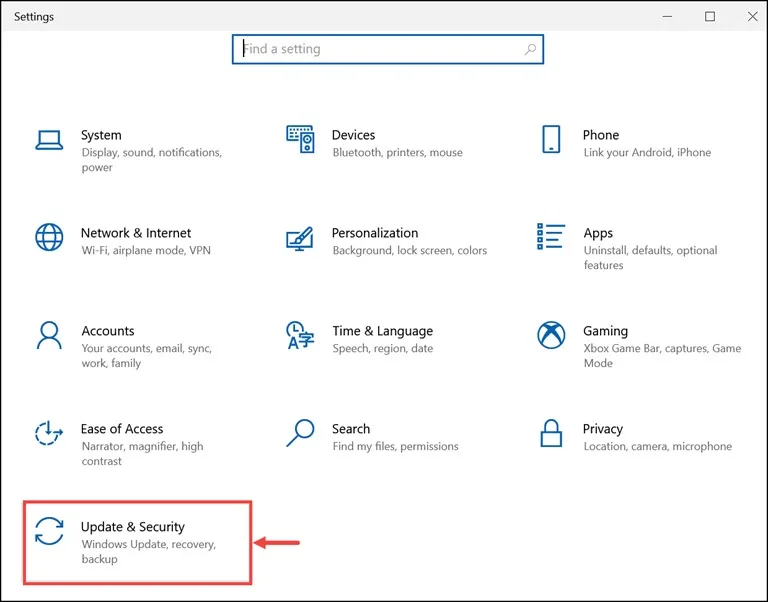Open Search settings title
Screen dimensions: 768x602
click(x=351, y=429)
